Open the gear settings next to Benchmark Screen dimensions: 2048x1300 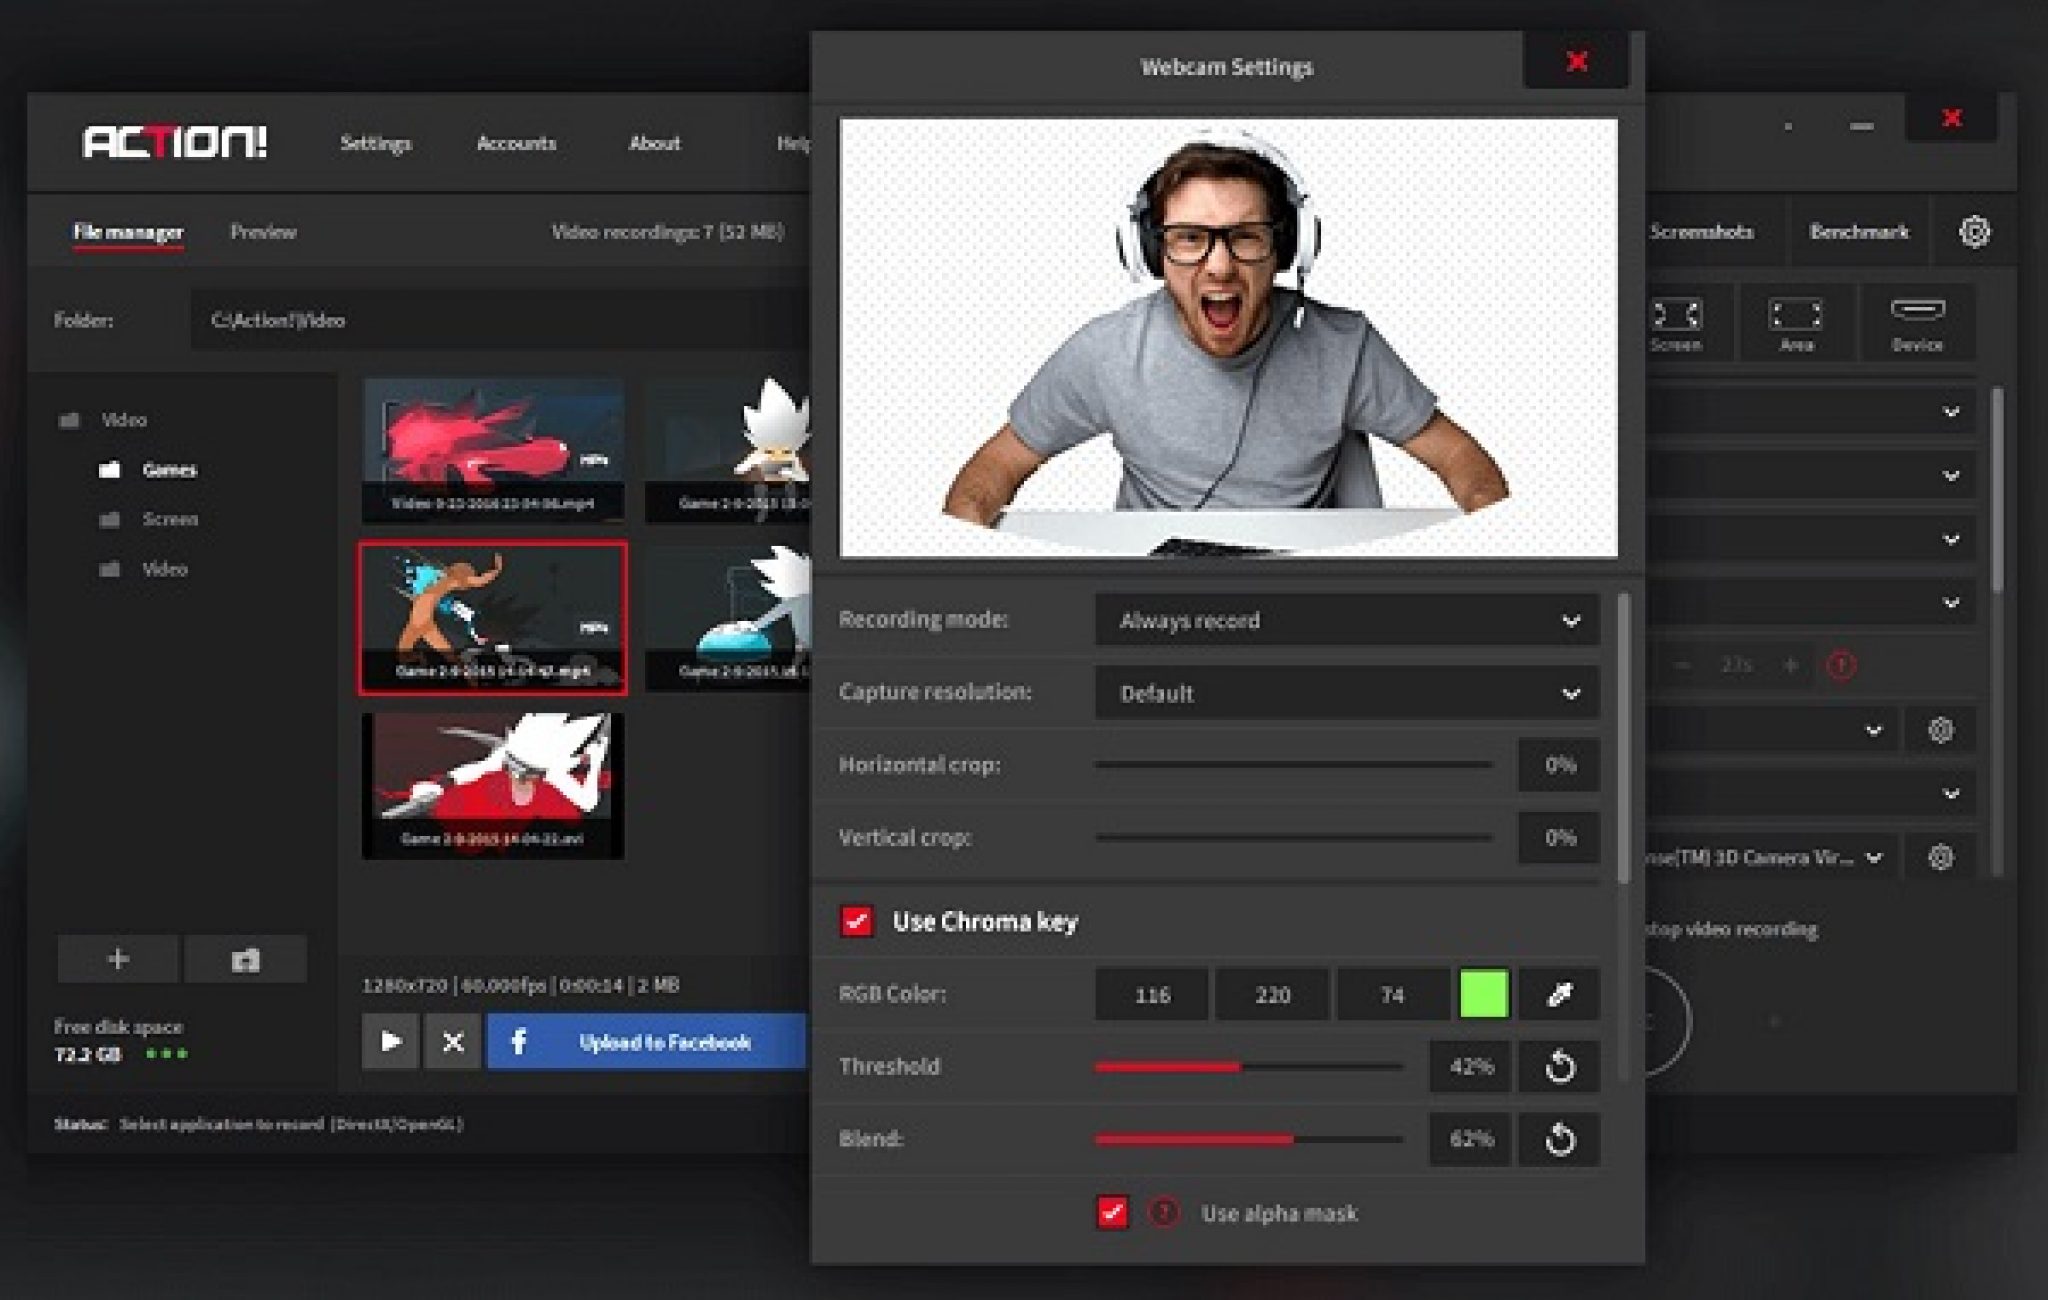1974,232
